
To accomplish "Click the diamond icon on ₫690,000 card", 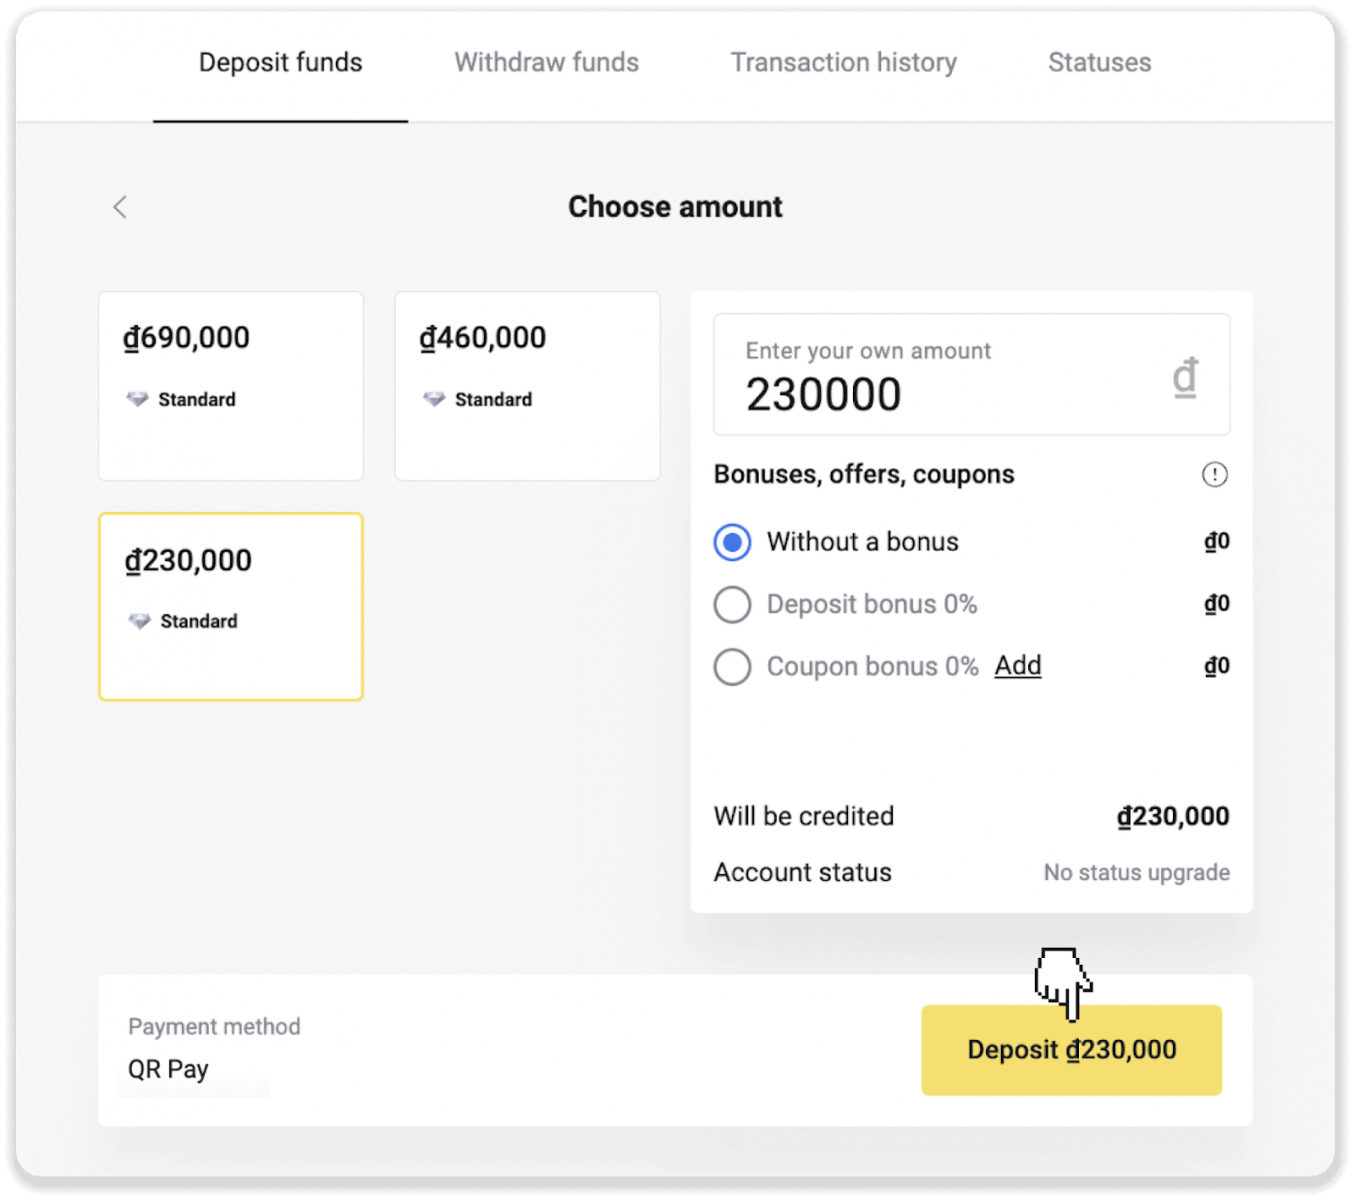I will pos(137,400).
